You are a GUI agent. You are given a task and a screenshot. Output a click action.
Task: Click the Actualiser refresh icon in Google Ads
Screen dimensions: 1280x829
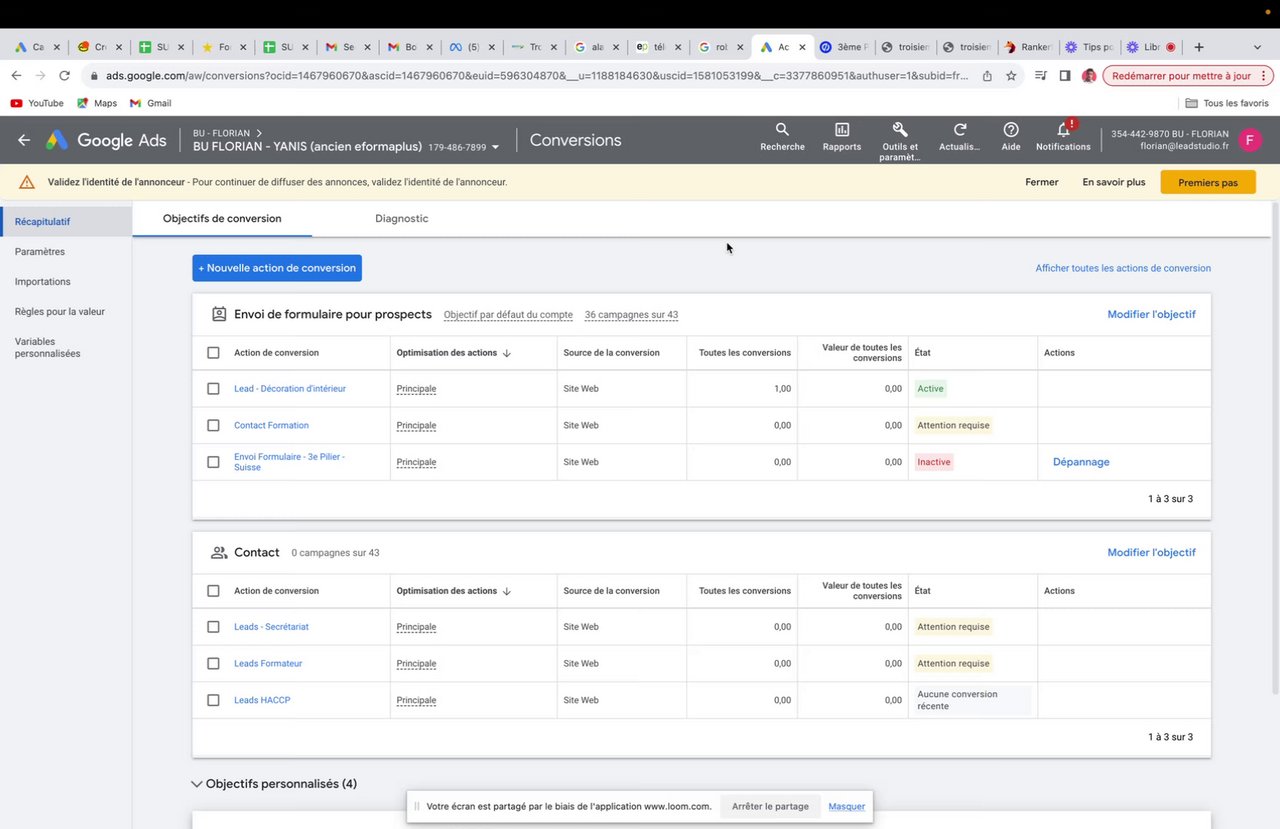coord(960,130)
